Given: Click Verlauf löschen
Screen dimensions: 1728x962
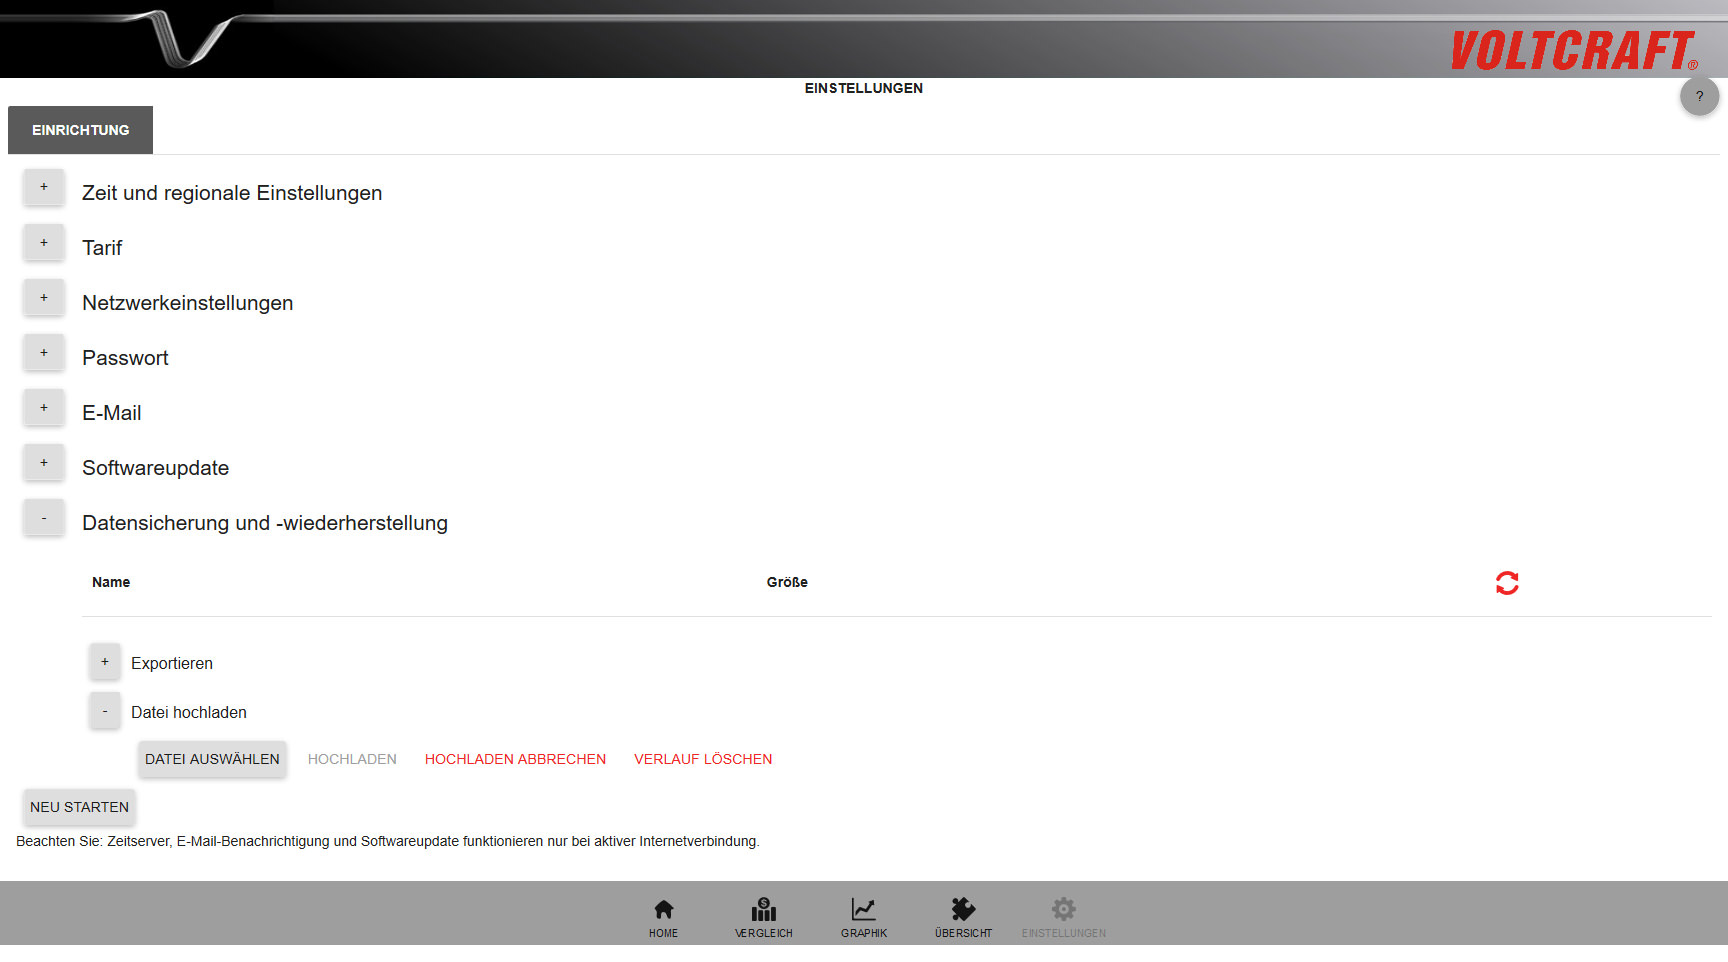Looking at the screenshot, I should [x=703, y=759].
